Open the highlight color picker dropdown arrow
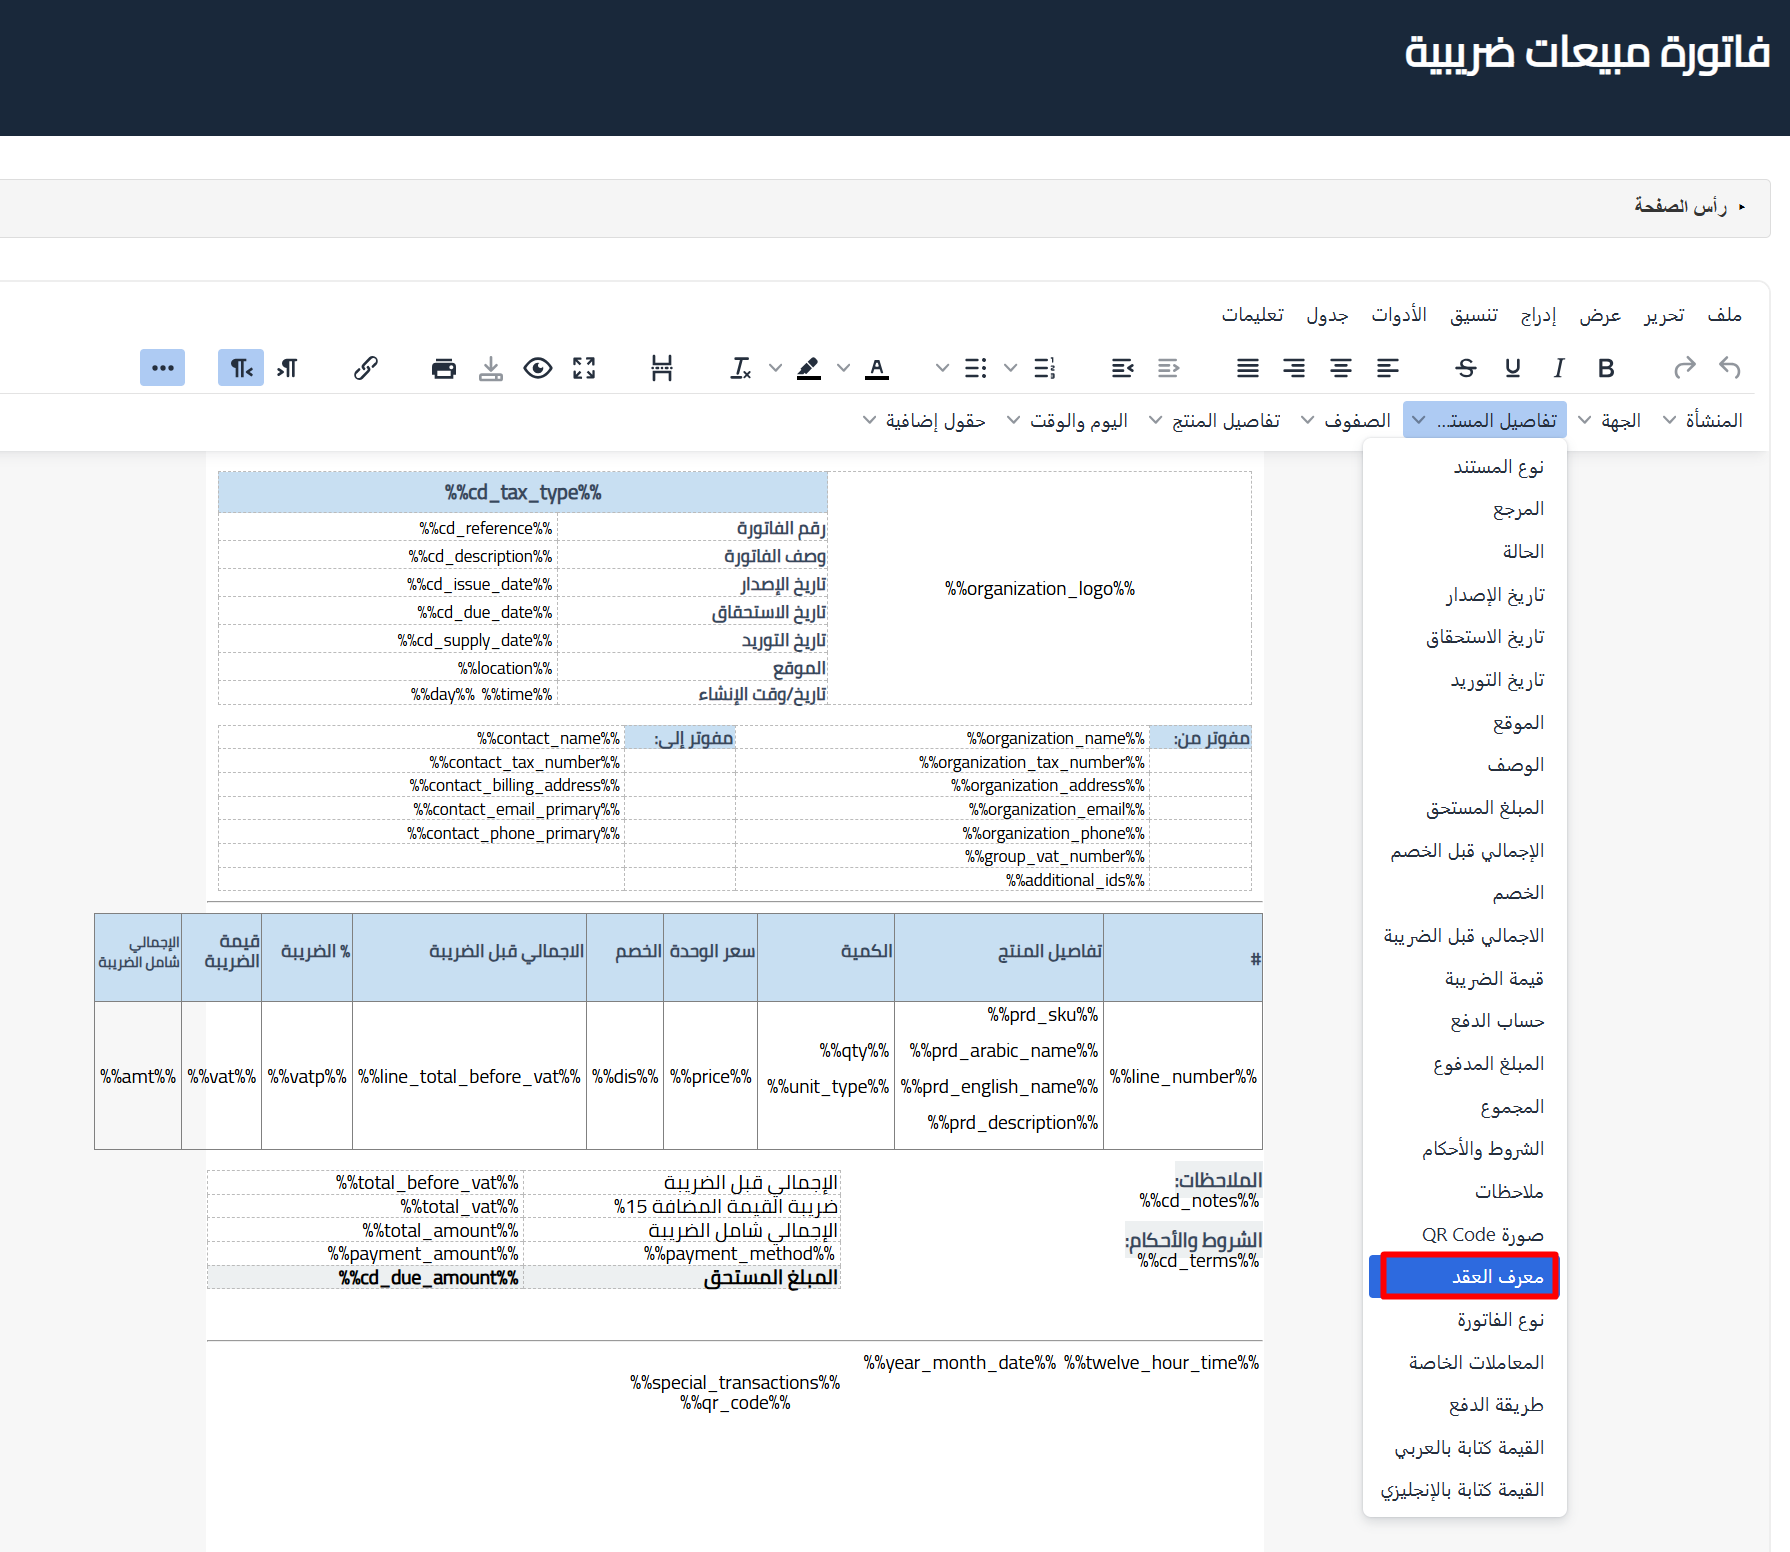Viewport: 1790px width, 1552px height. (775, 368)
